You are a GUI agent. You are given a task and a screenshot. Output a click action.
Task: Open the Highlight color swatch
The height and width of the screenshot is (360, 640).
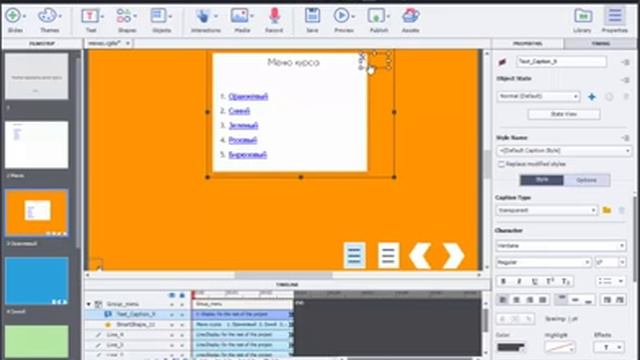(x=560, y=347)
